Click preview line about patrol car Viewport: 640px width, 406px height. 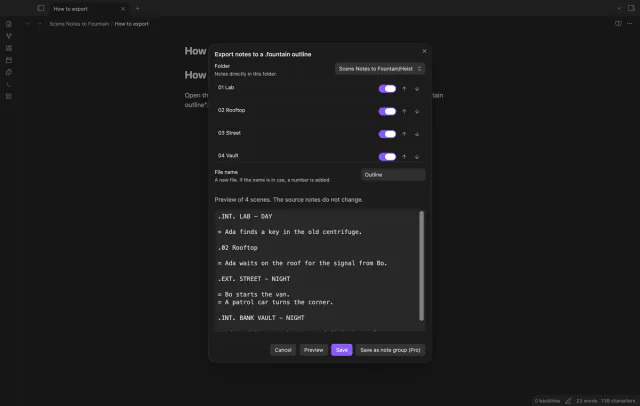click(x=276, y=302)
